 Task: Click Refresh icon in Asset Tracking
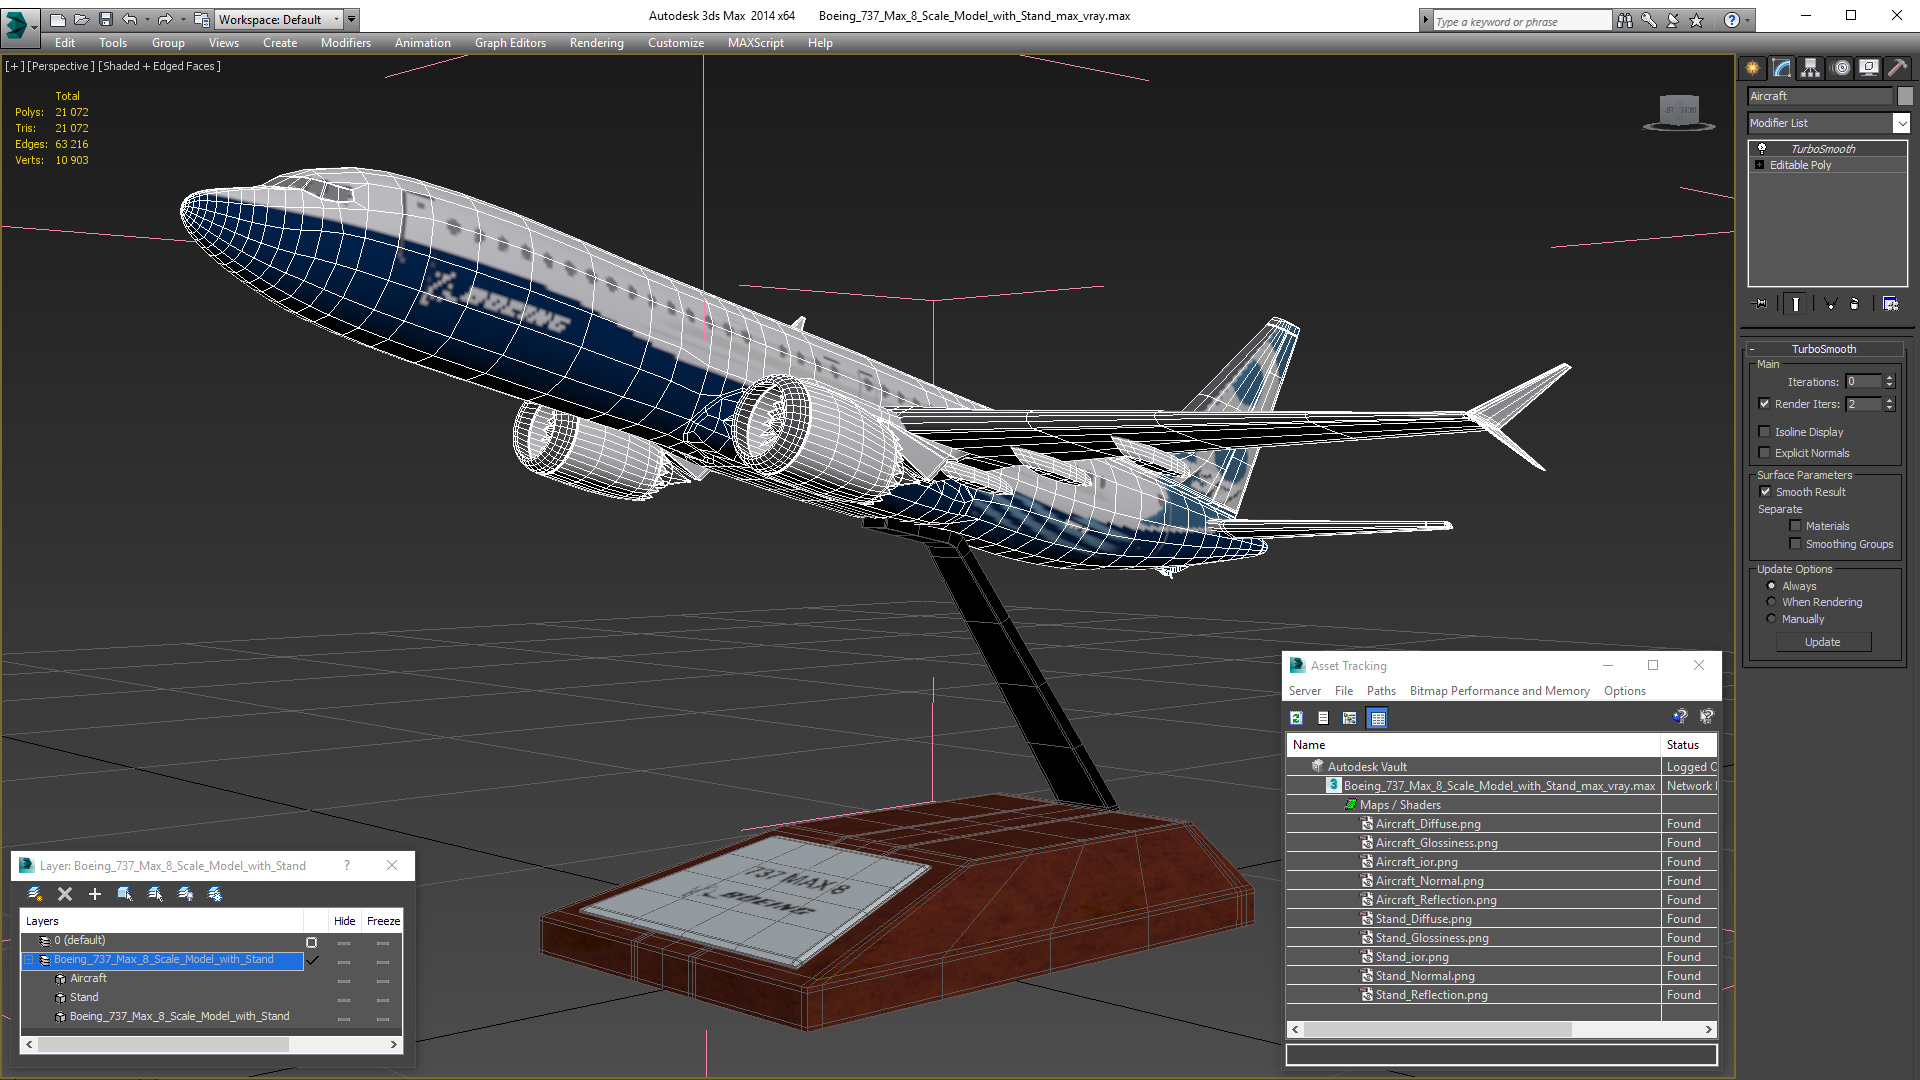(x=1297, y=718)
